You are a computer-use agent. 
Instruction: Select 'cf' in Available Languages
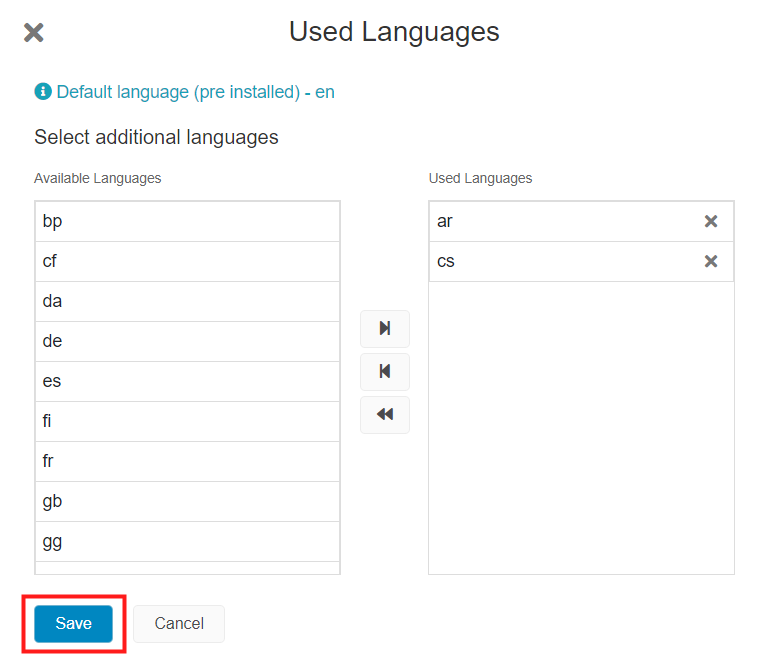(187, 262)
